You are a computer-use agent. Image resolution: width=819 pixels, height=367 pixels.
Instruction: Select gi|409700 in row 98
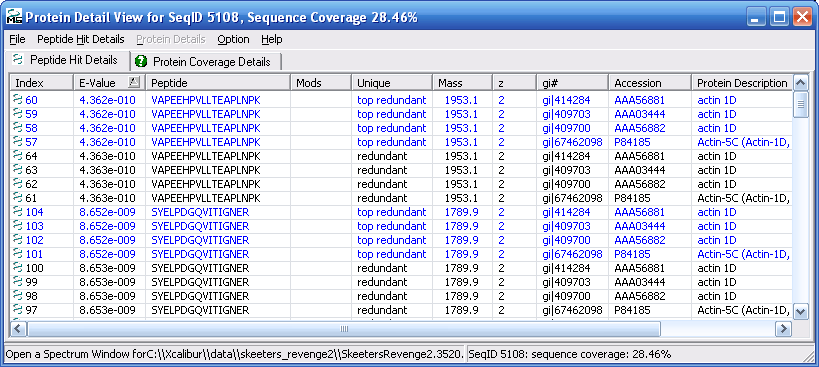click(x=566, y=296)
